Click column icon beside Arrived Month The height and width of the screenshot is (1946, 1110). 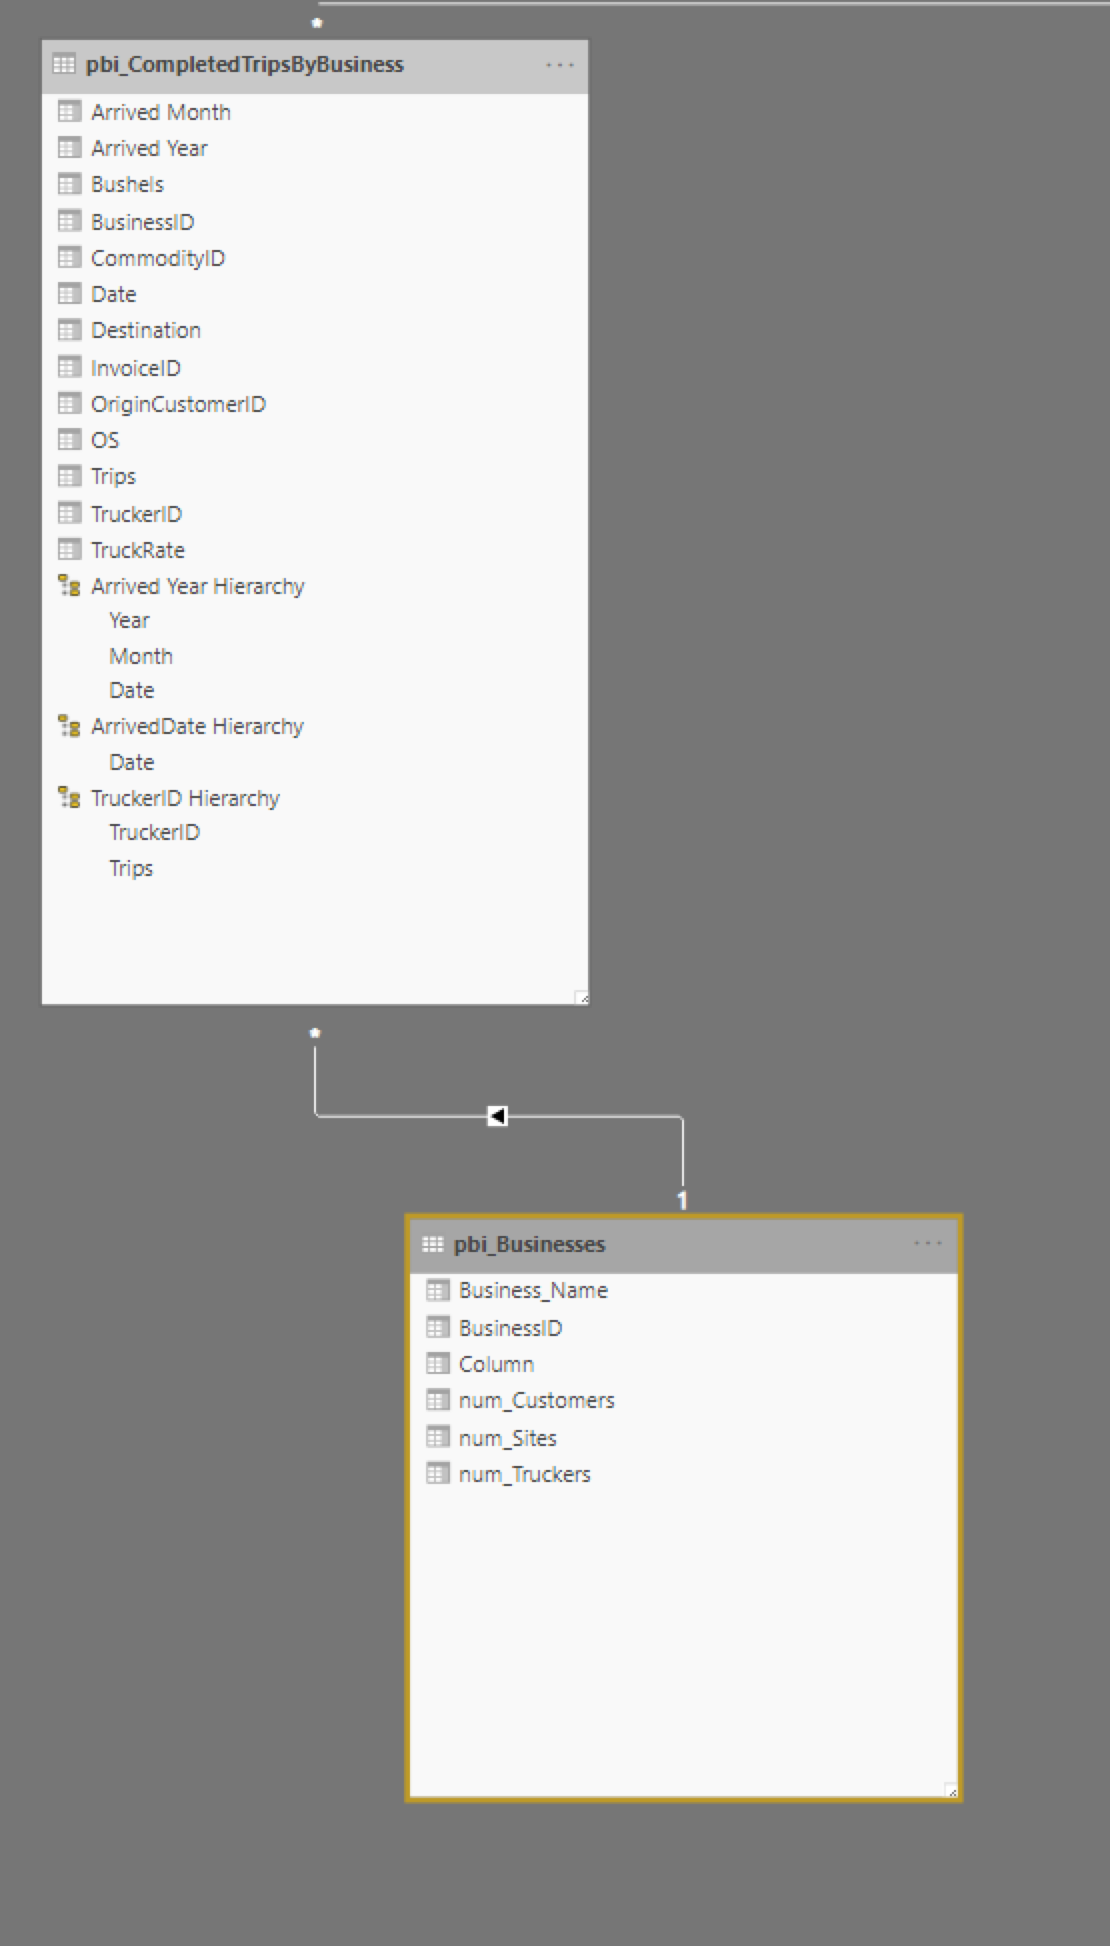click(x=69, y=111)
